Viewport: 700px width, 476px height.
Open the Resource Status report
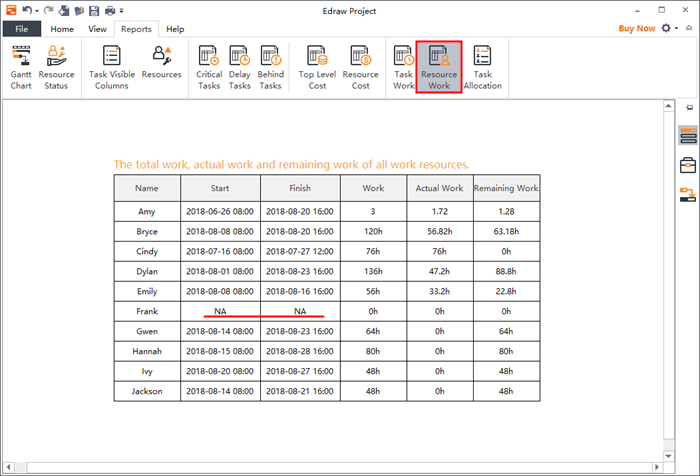56,67
